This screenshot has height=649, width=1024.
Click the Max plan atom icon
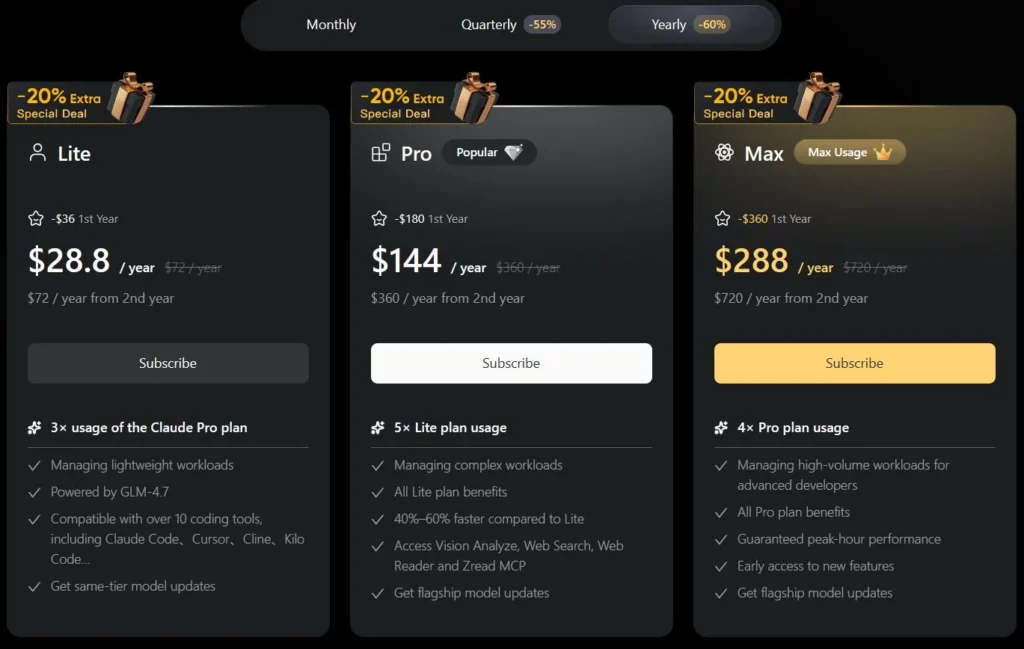(725, 153)
